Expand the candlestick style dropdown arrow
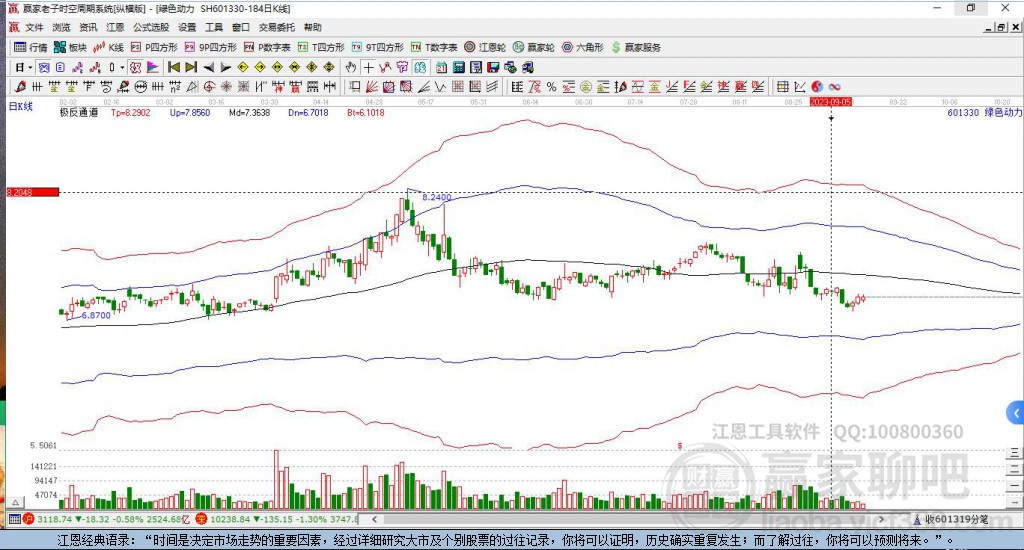Screen dimensions: 1024x550 click(x=122, y=67)
